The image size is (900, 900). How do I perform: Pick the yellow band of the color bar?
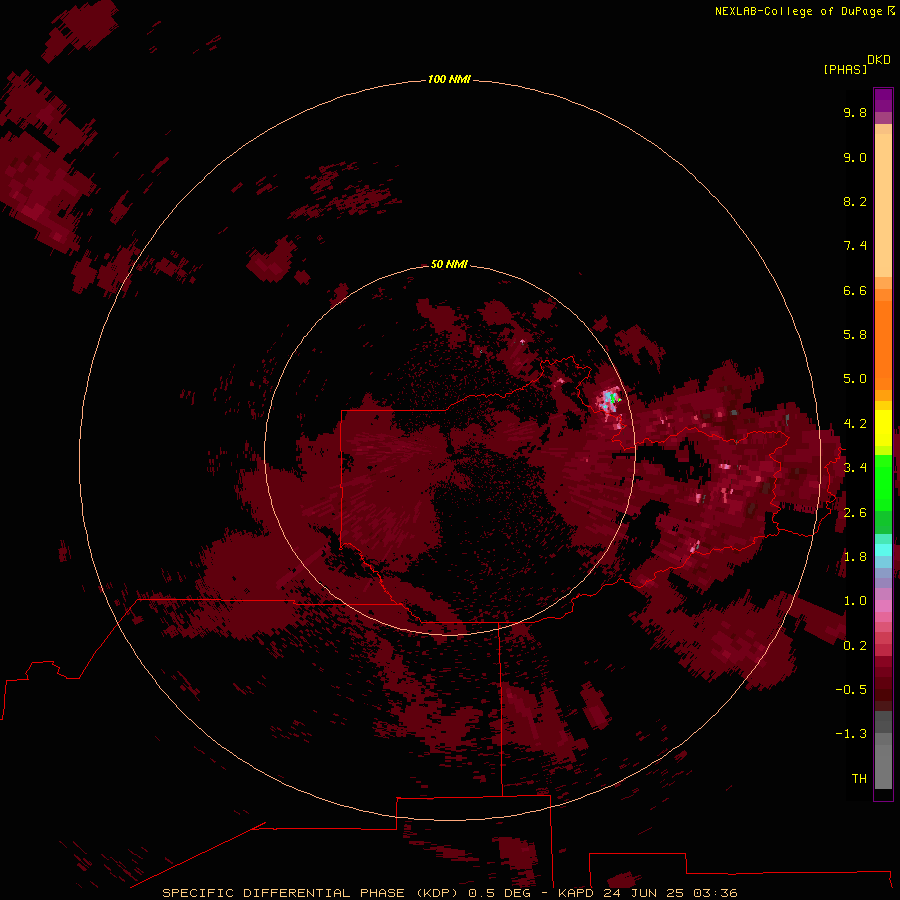[883, 428]
